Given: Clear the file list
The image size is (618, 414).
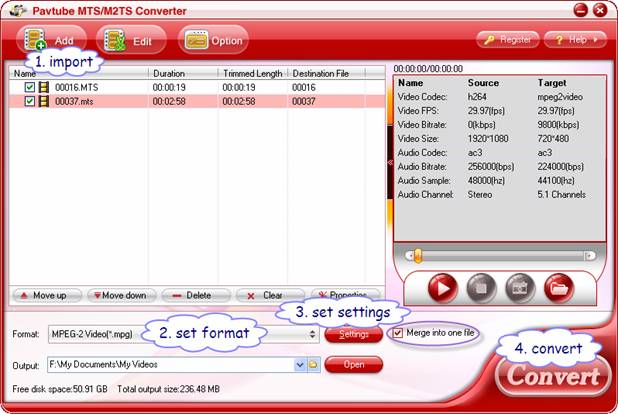Looking at the screenshot, I should [270, 295].
